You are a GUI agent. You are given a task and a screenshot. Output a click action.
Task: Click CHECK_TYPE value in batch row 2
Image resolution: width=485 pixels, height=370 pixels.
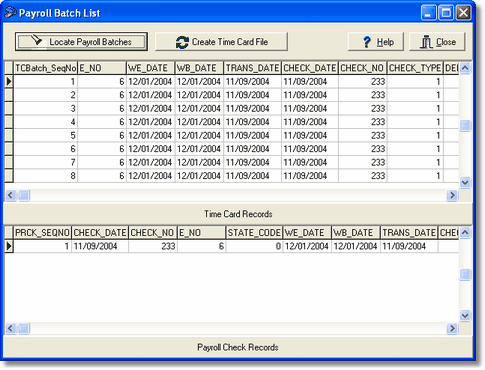pyautogui.click(x=415, y=95)
